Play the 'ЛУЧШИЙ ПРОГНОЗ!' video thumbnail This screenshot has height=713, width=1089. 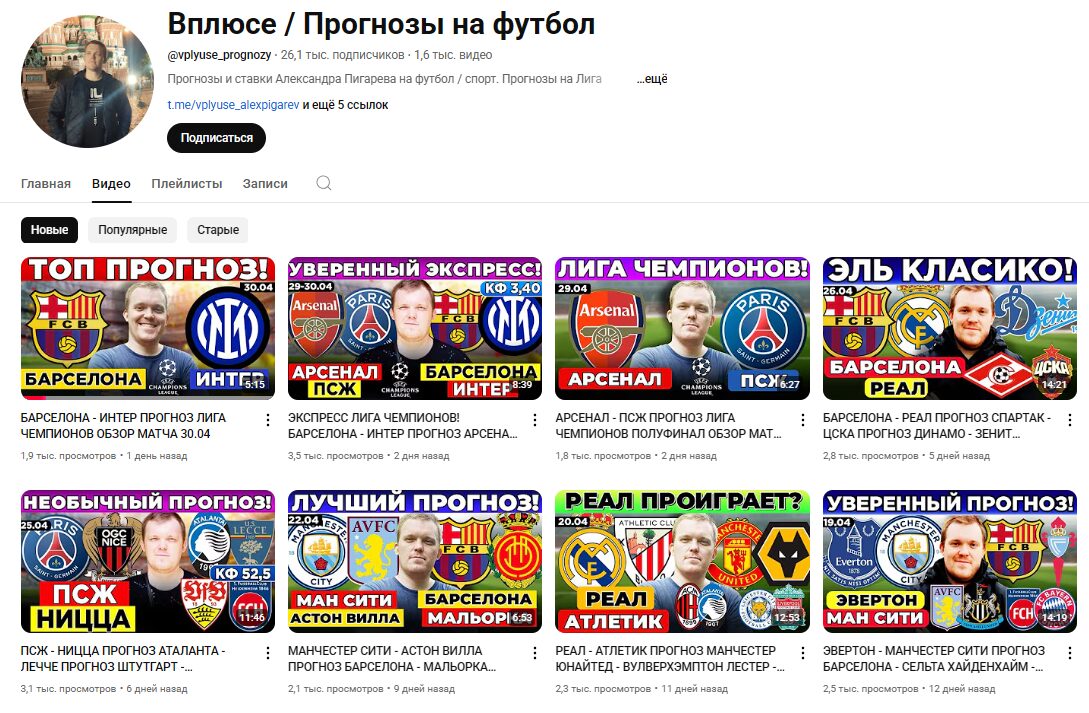(x=415, y=562)
